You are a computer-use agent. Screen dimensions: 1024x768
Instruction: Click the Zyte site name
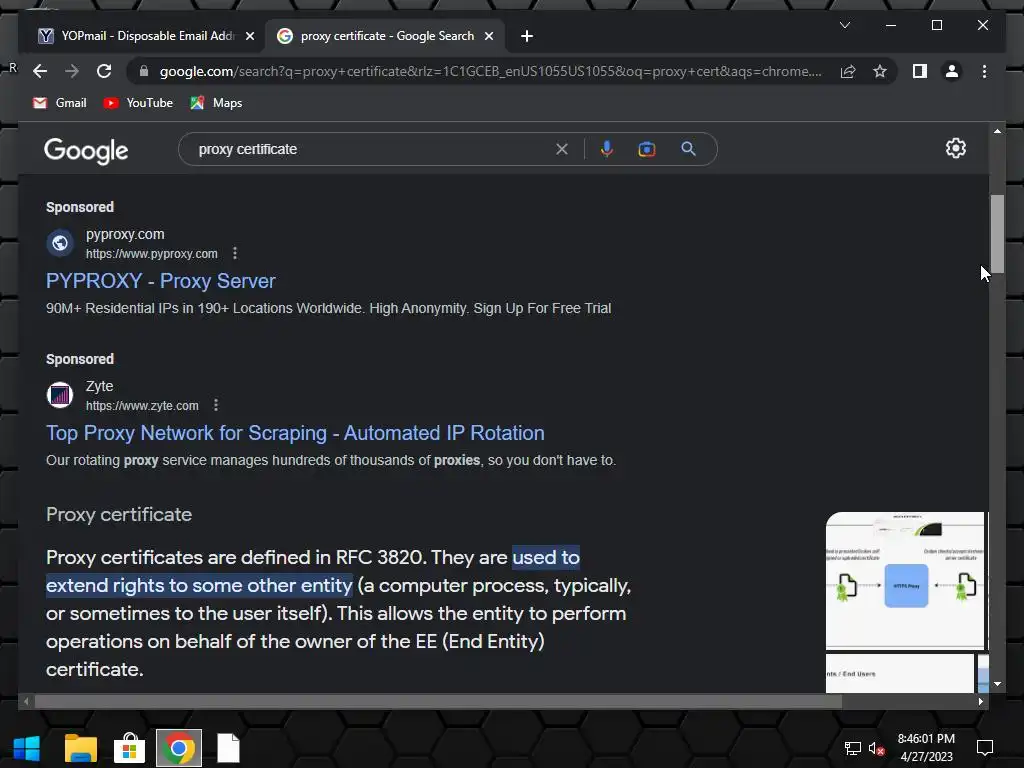(x=99, y=386)
